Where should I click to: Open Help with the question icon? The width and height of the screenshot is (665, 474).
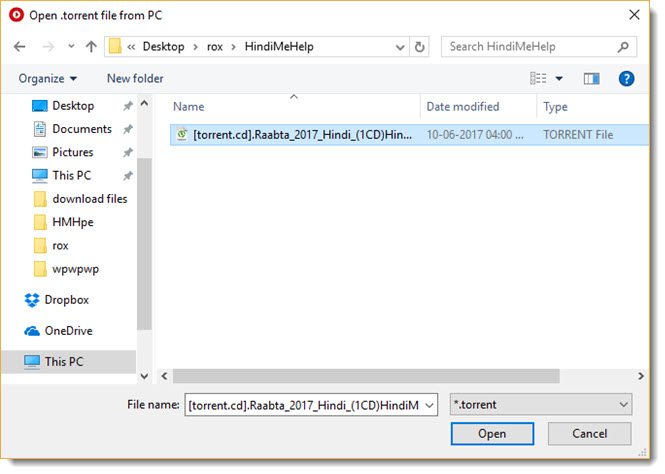pyautogui.click(x=626, y=78)
